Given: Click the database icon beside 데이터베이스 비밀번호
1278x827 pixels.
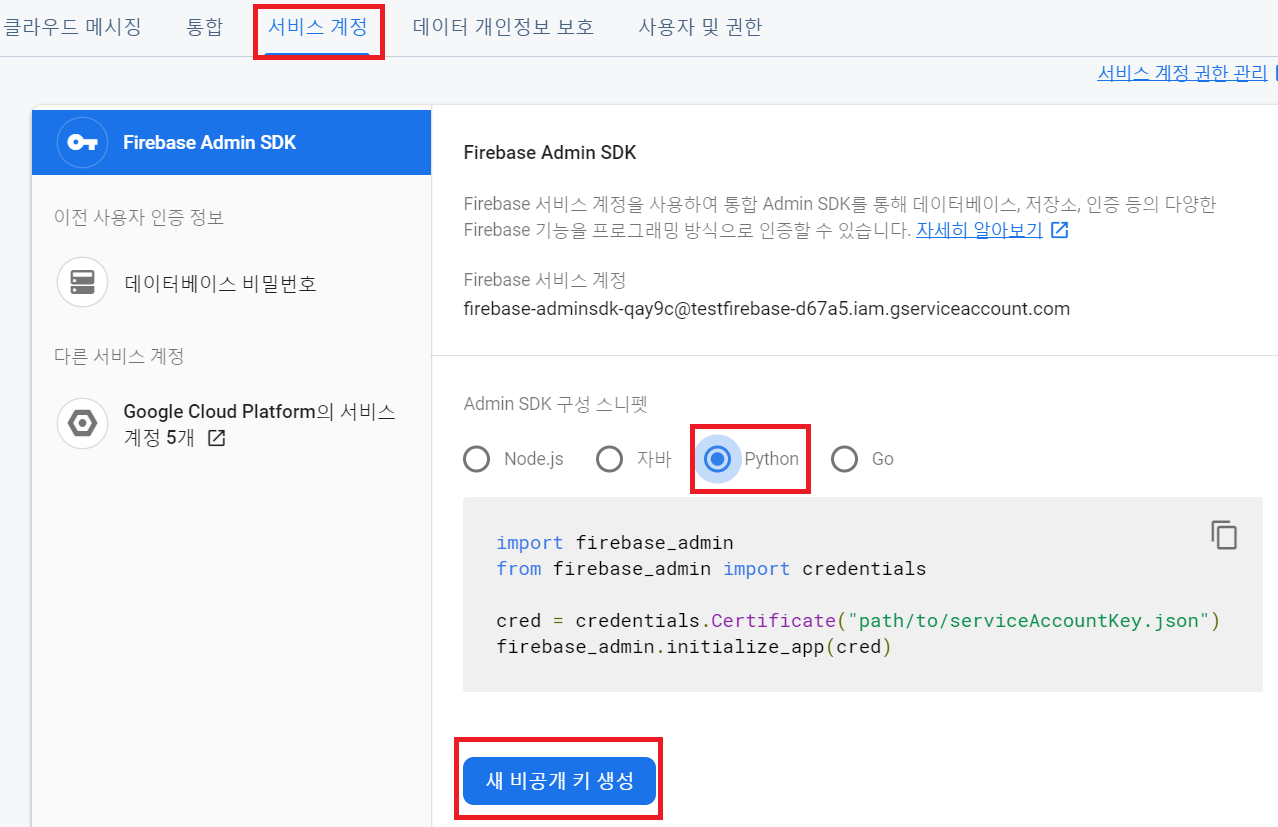Looking at the screenshot, I should coord(82,283).
